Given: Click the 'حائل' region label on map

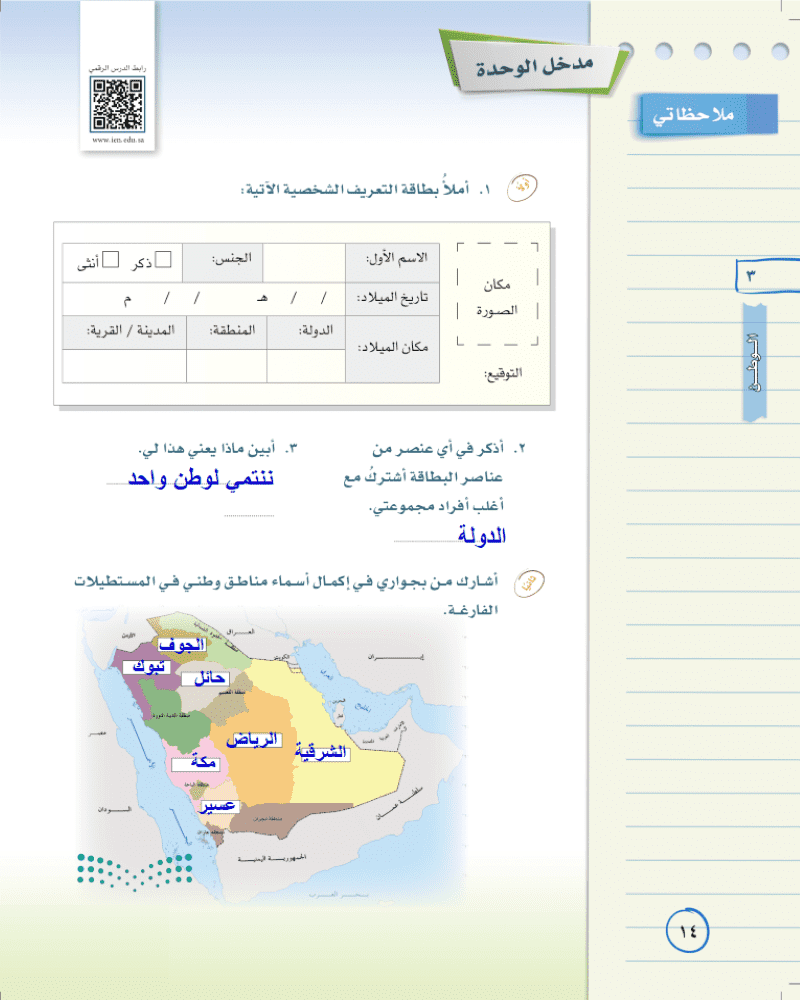Looking at the screenshot, I should (205, 679).
